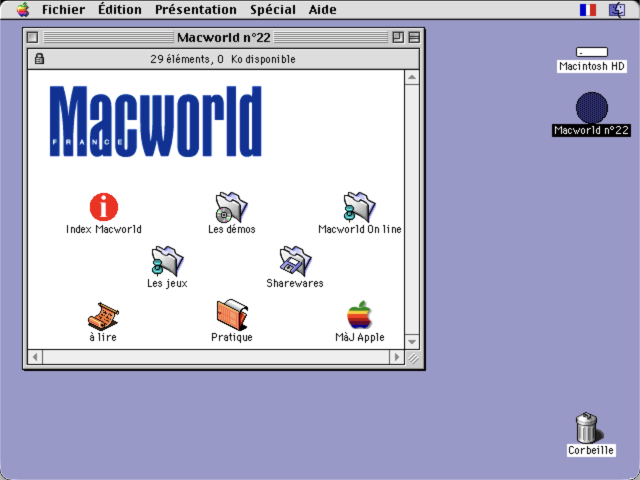Viewport: 640px width, 480px height.
Task: Click the window zoom box
Action: pos(398,38)
